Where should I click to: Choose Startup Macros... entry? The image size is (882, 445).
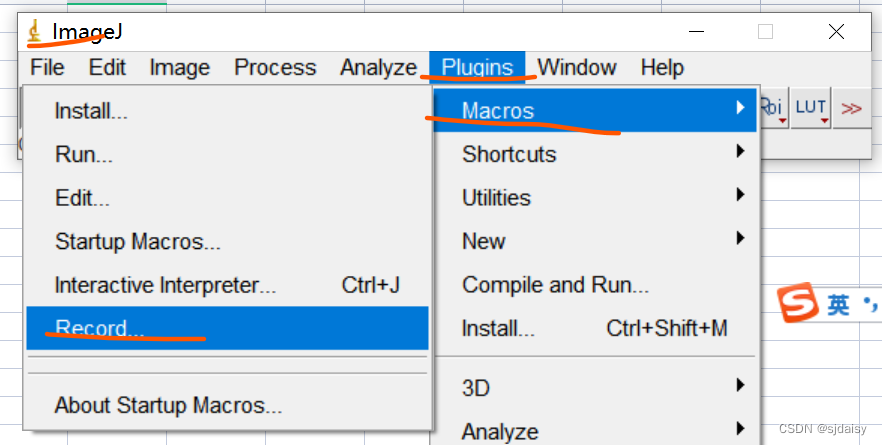tap(227, 241)
